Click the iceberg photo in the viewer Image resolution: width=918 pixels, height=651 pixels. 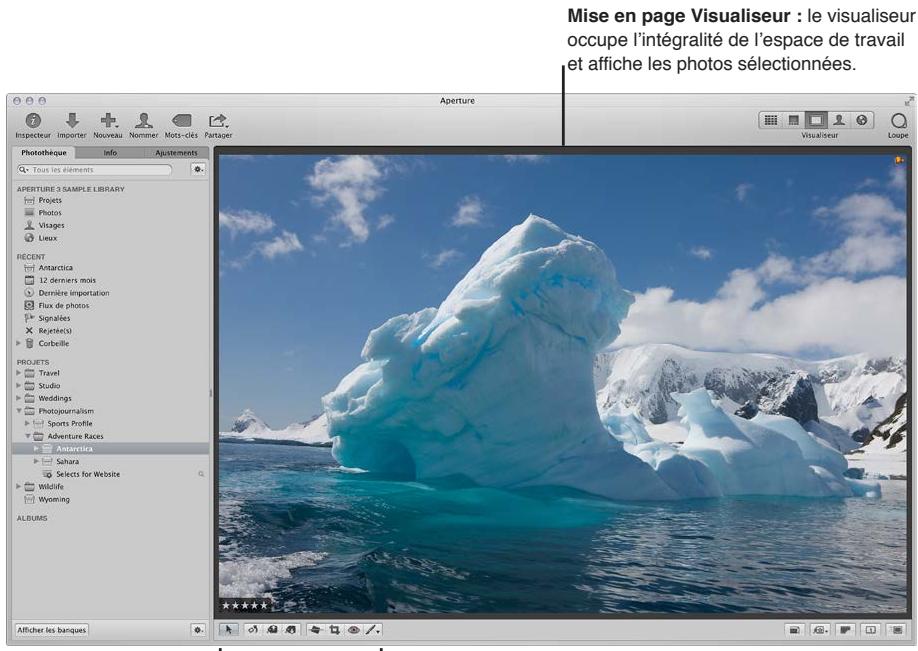563,384
